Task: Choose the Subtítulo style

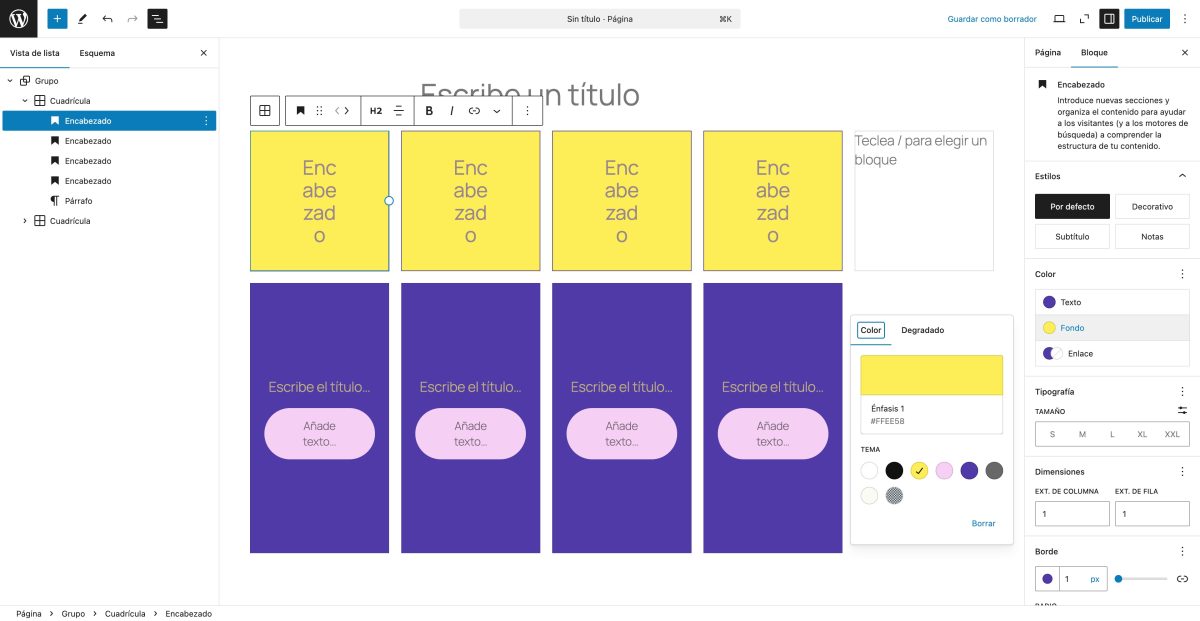Action: [1072, 237]
